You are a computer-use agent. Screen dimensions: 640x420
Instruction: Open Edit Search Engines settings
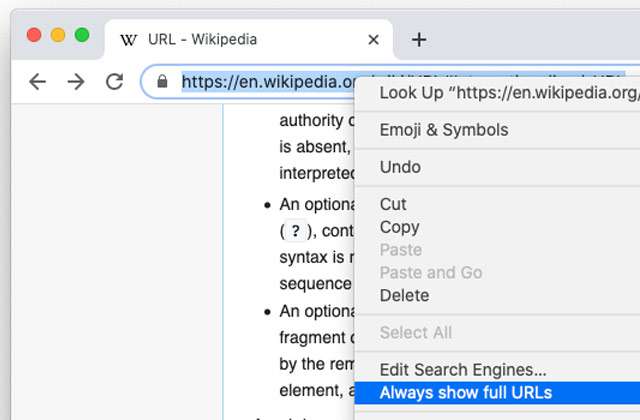tap(463, 370)
